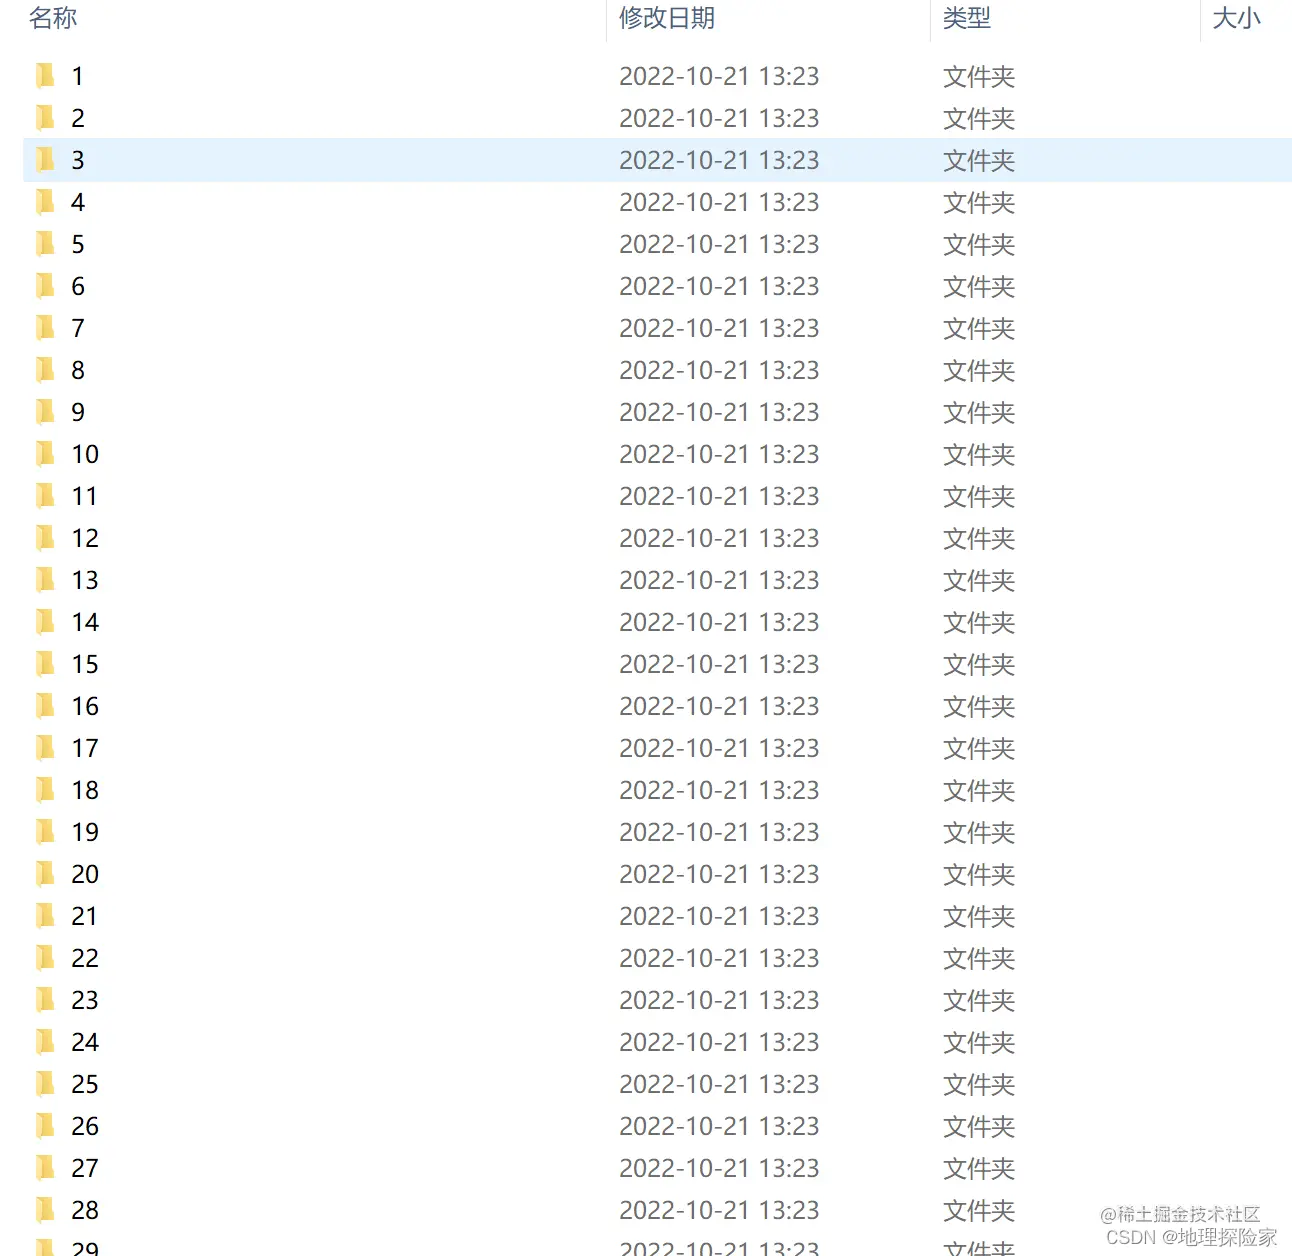Click the folder icon of folder 15
The height and width of the screenshot is (1256, 1292).
[45, 664]
